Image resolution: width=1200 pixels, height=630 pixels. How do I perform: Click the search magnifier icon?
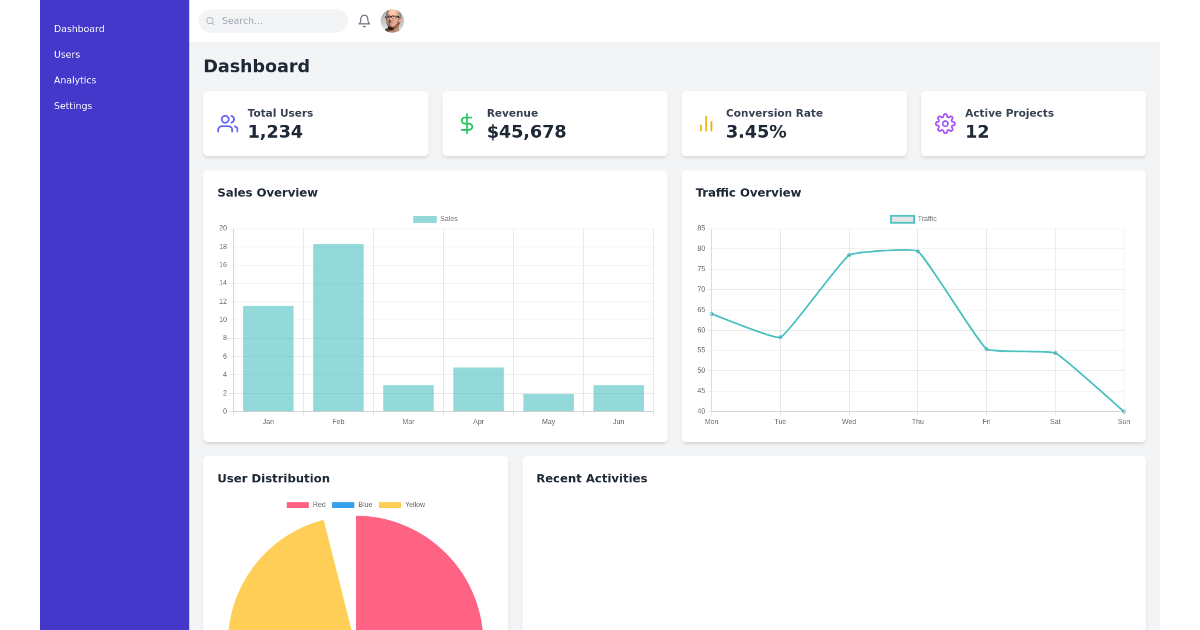210,21
